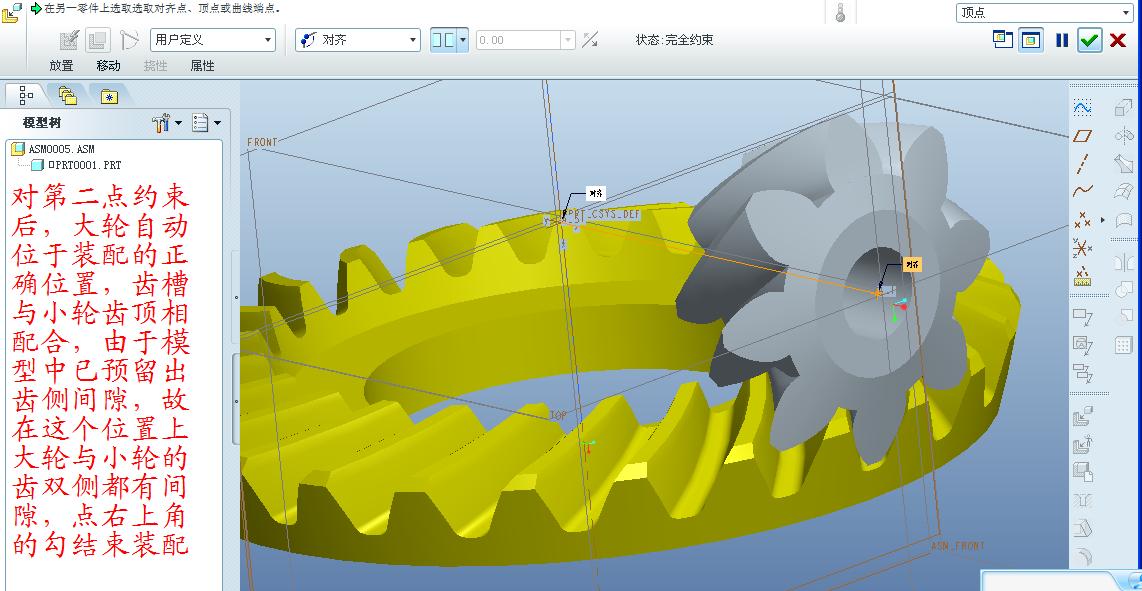Open the 挠性 flexibility panel
Viewport: 1142px width, 591px height.
coord(155,66)
